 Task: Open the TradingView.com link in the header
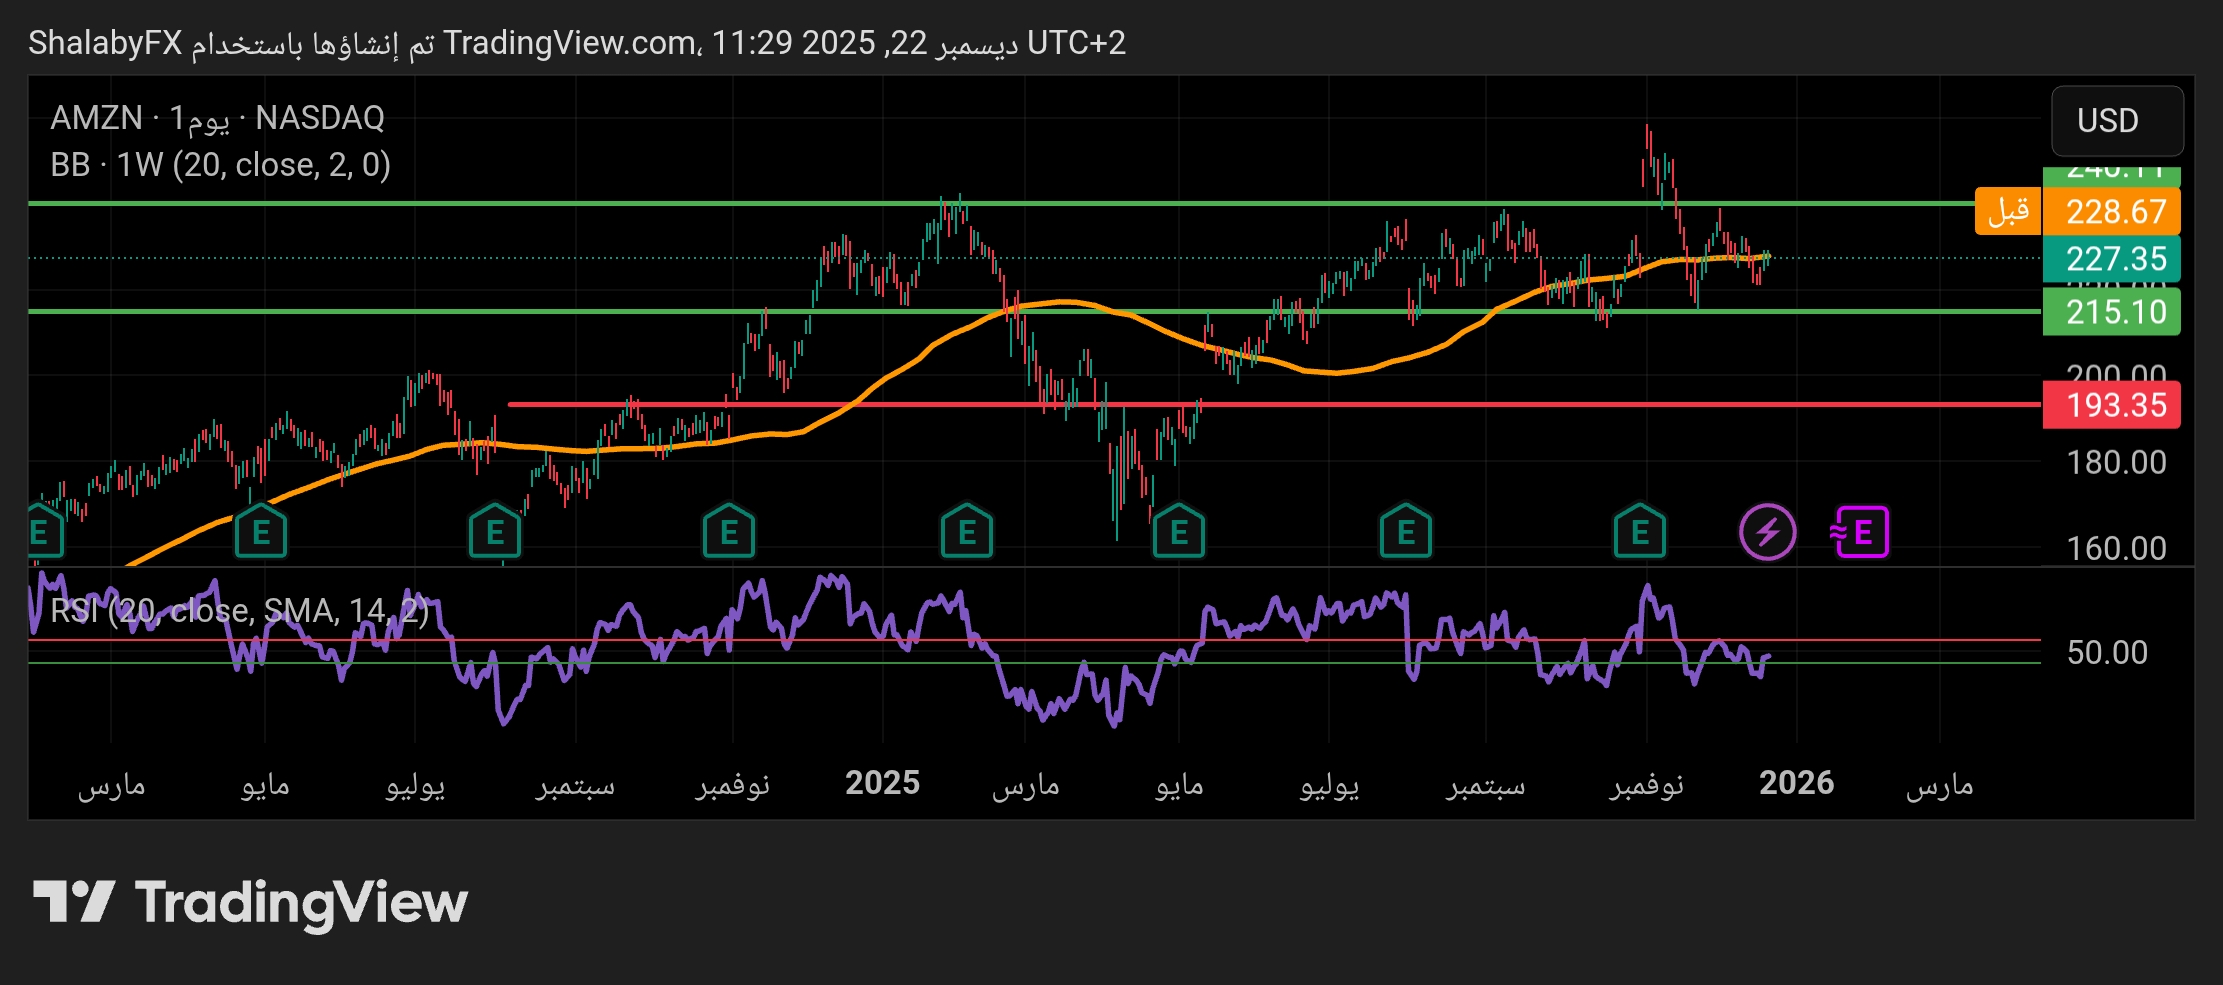(x=570, y=43)
